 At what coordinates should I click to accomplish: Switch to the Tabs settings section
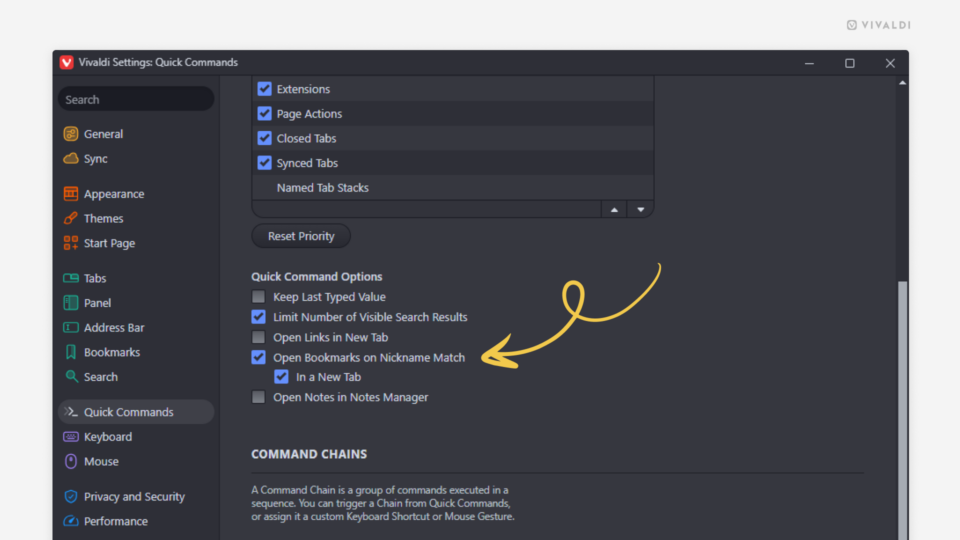tap(136, 278)
